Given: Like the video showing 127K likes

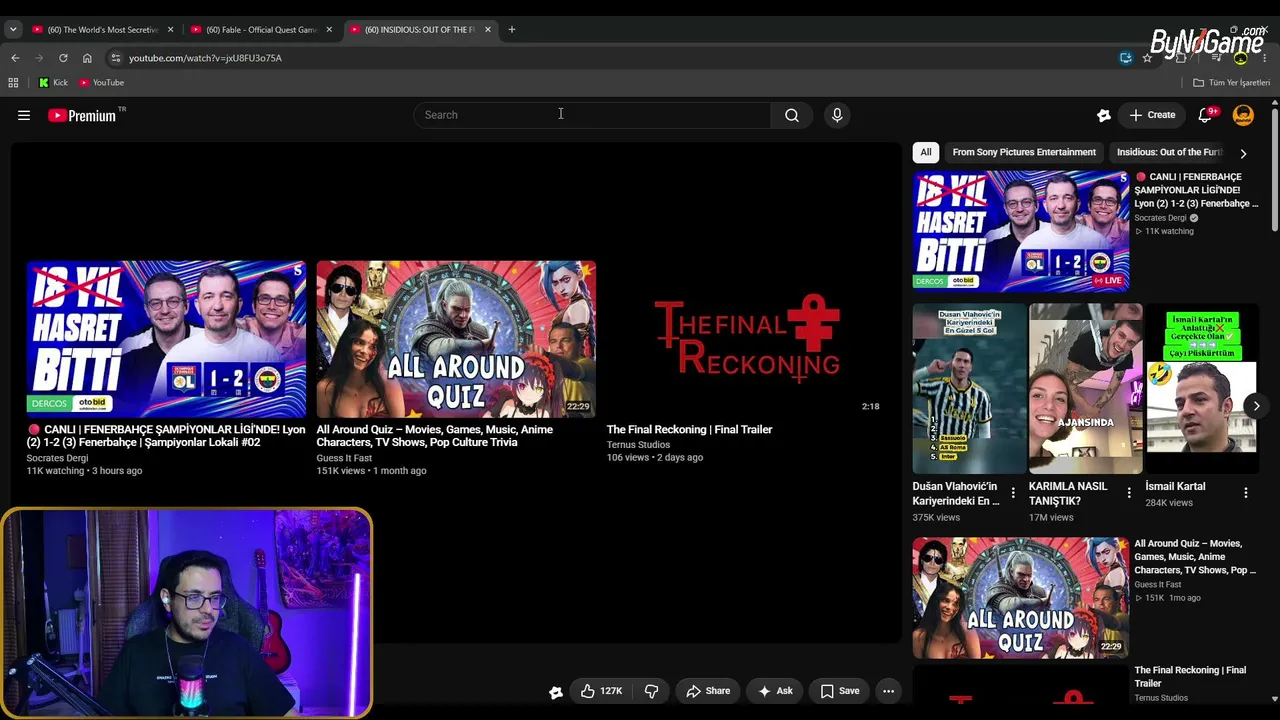Looking at the screenshot, I should 601,691.
